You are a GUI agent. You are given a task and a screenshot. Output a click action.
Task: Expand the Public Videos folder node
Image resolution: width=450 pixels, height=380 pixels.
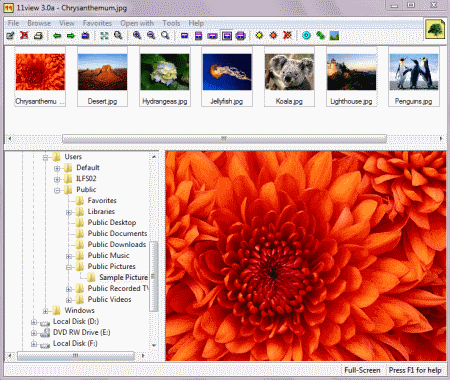pos(69,300)
